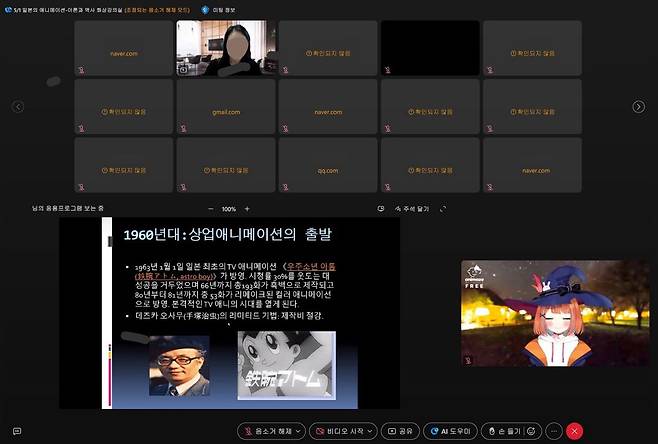Click Astro Boy hyperlink text in slide

click(x=235, y=271)
